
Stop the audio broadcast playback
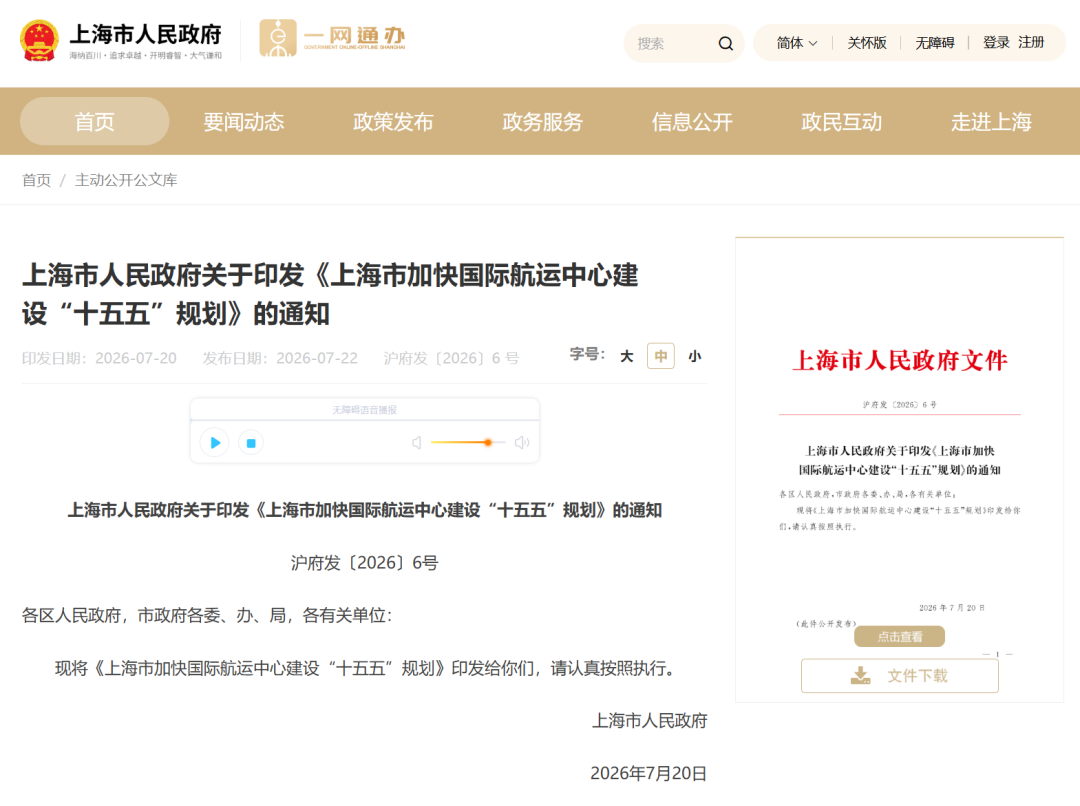(x=251, y=443)
